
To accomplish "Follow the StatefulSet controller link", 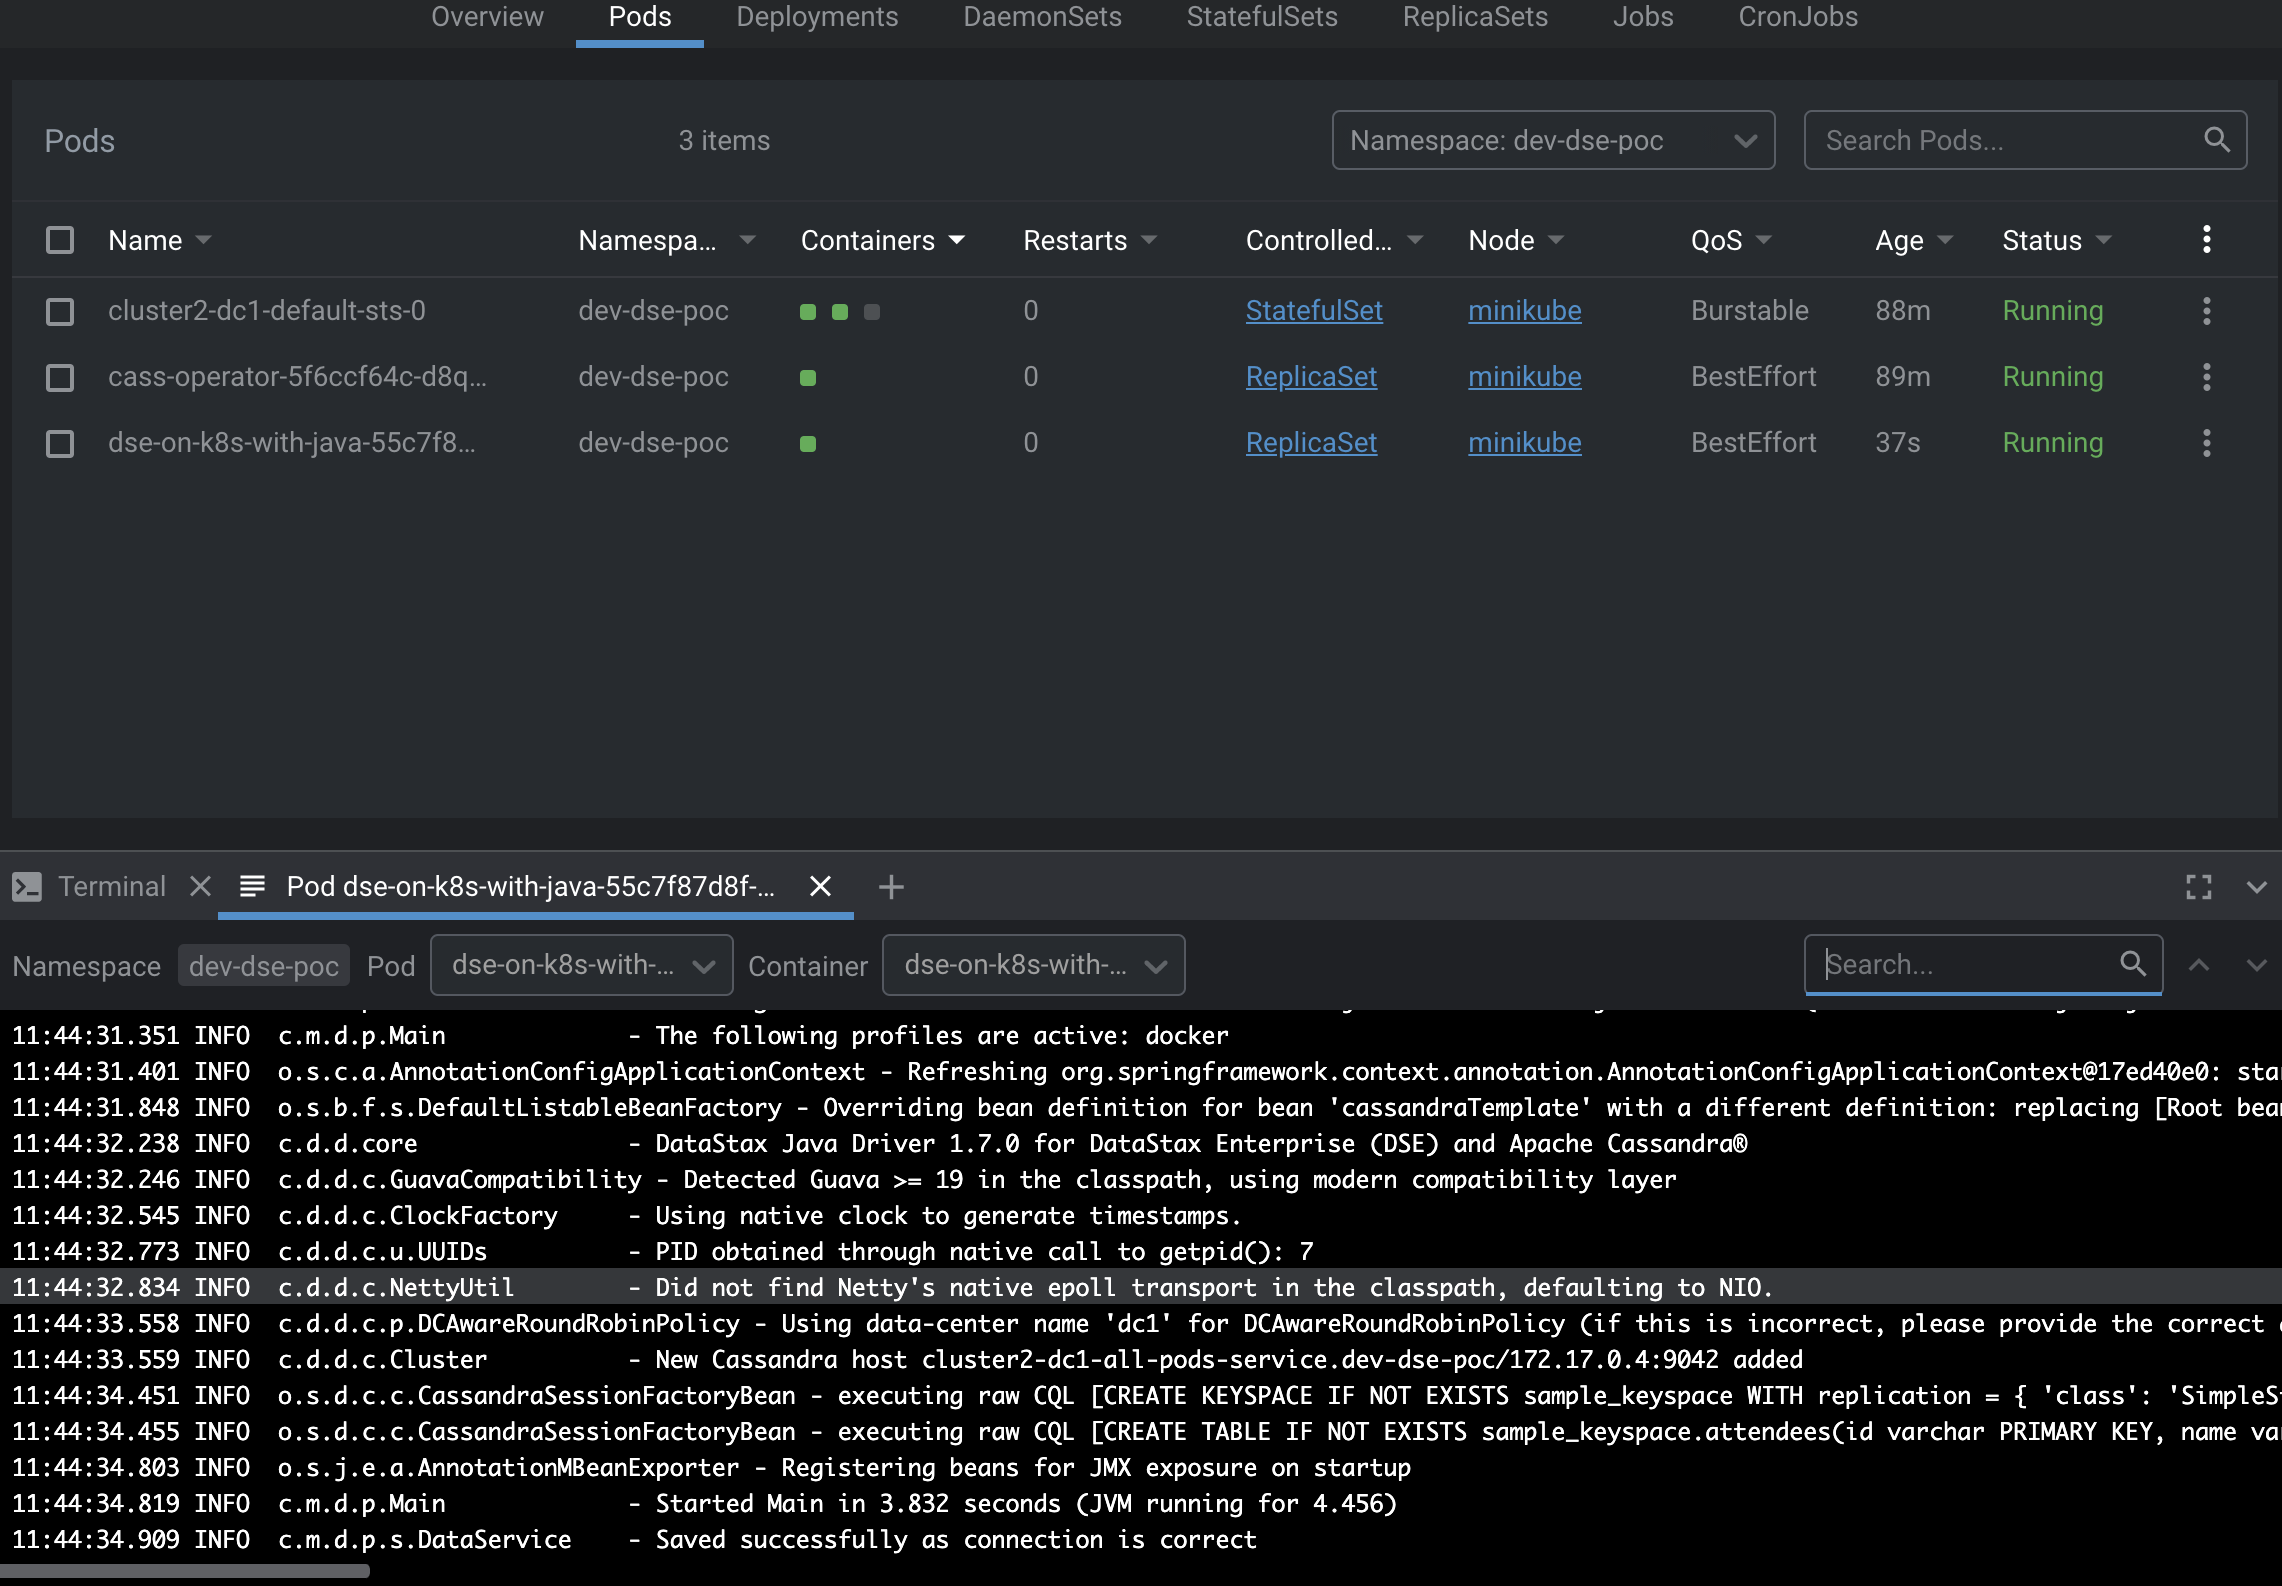I will pos(1313,311).
